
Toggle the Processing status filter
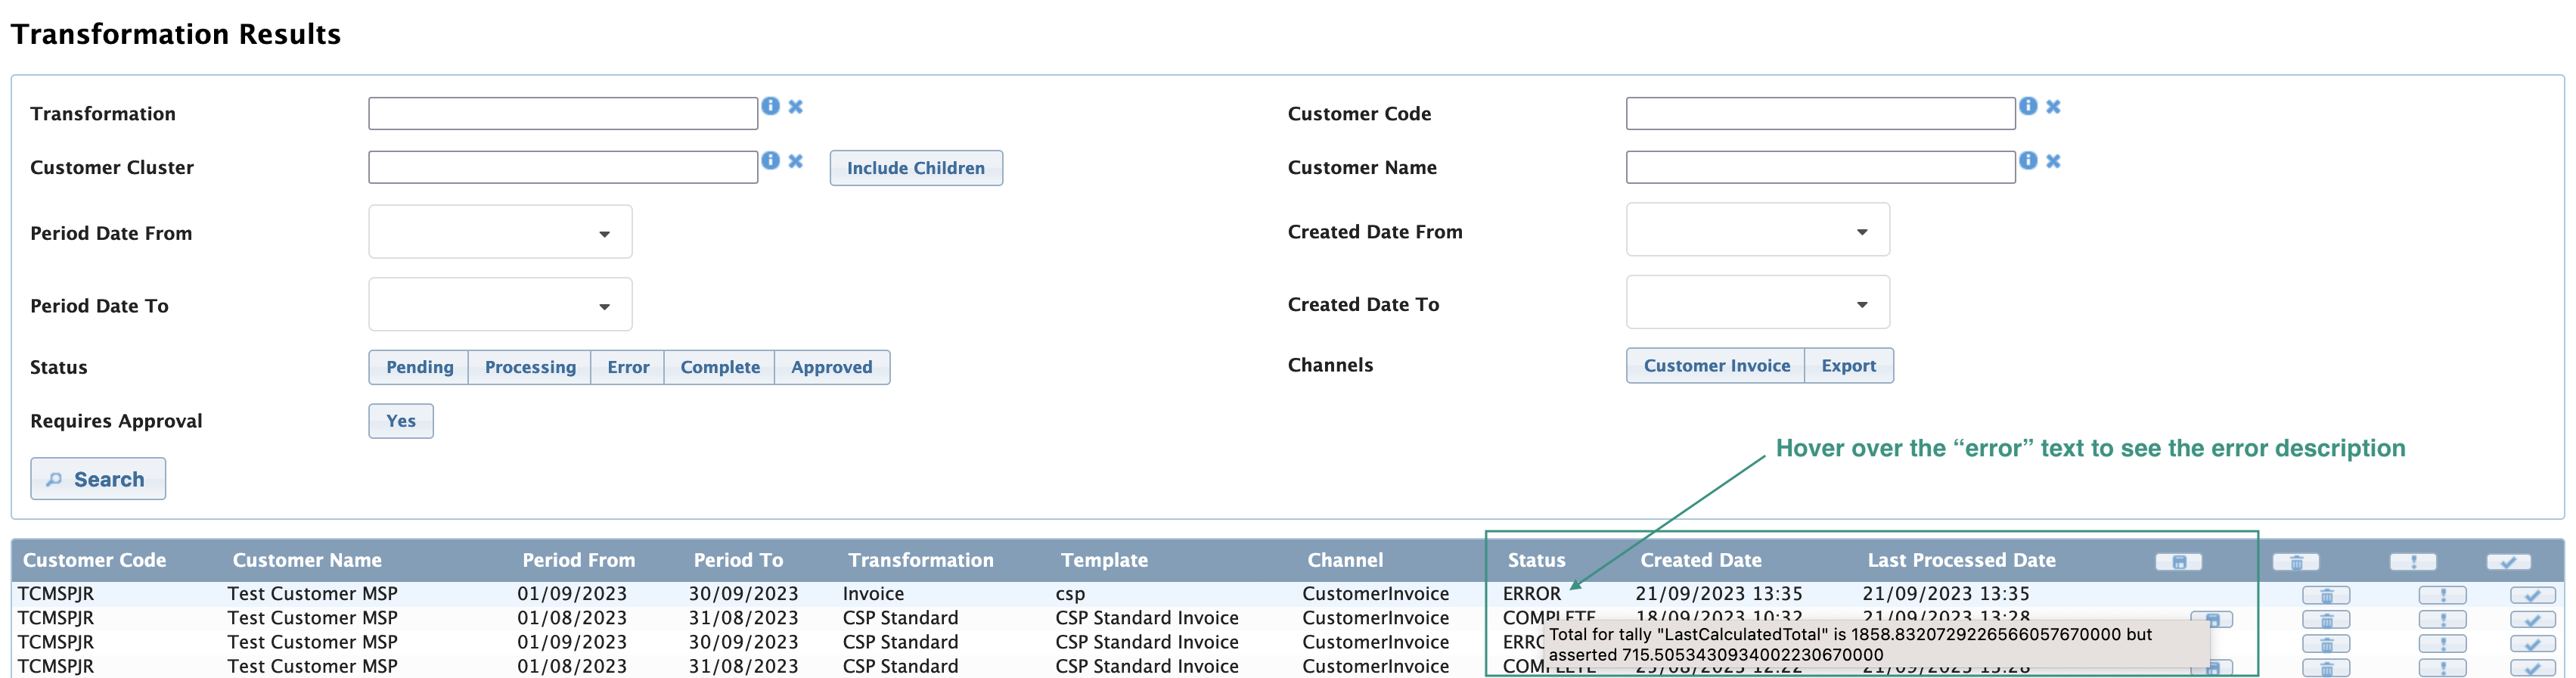coord(530,367)
